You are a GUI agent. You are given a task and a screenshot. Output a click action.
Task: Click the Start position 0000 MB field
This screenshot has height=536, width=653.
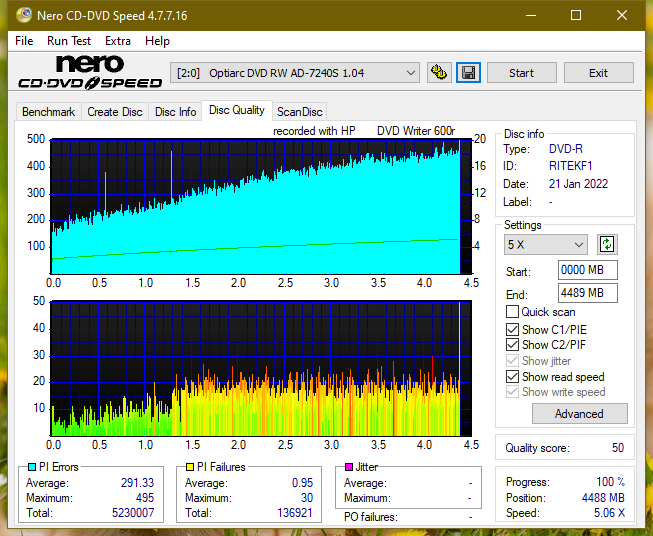pyautogui.click(x=587, y=270)
